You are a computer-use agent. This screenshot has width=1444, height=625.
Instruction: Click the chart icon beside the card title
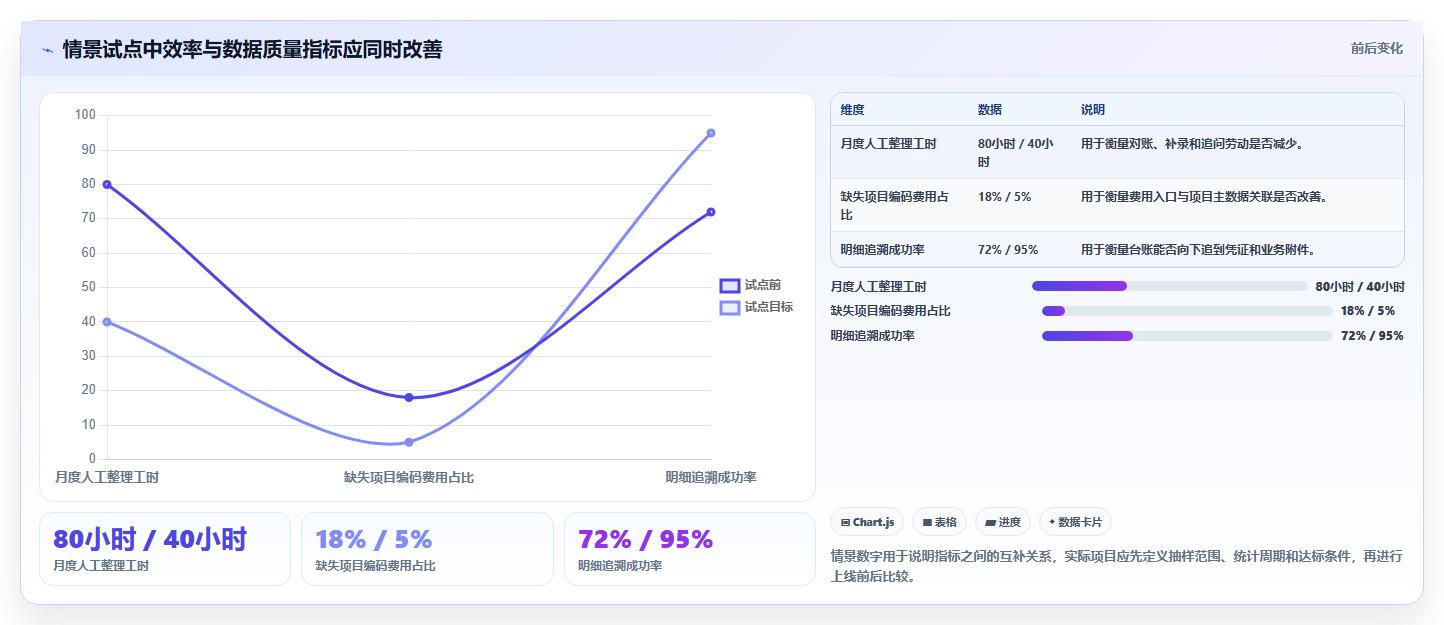[47, 50]
